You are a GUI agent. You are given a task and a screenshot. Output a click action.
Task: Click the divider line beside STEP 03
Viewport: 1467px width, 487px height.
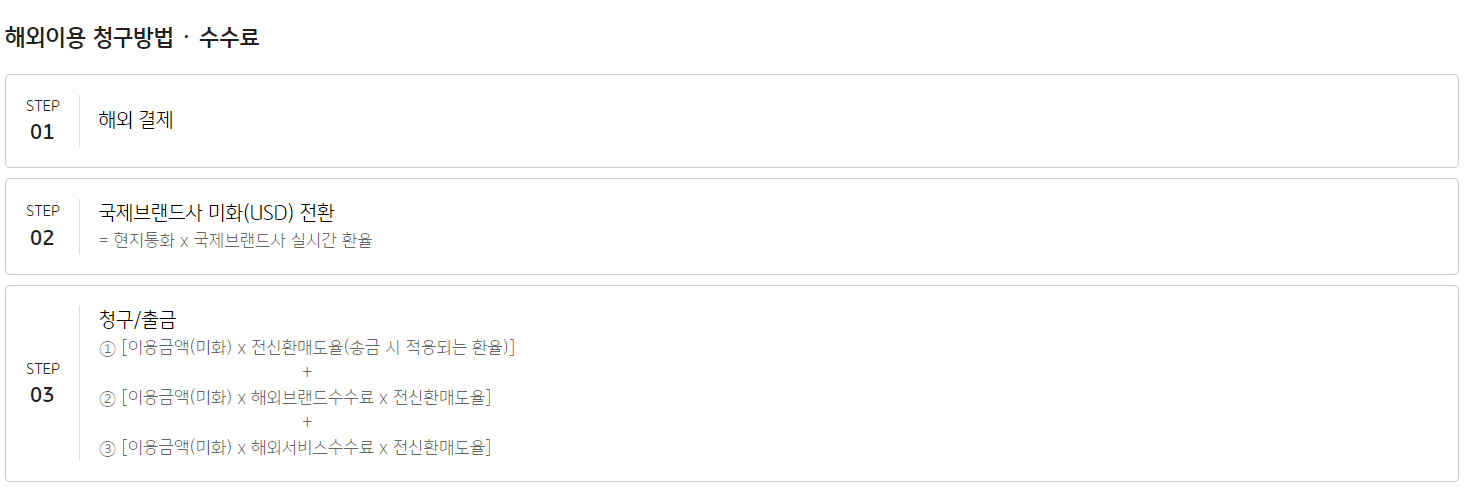[79, 384]
